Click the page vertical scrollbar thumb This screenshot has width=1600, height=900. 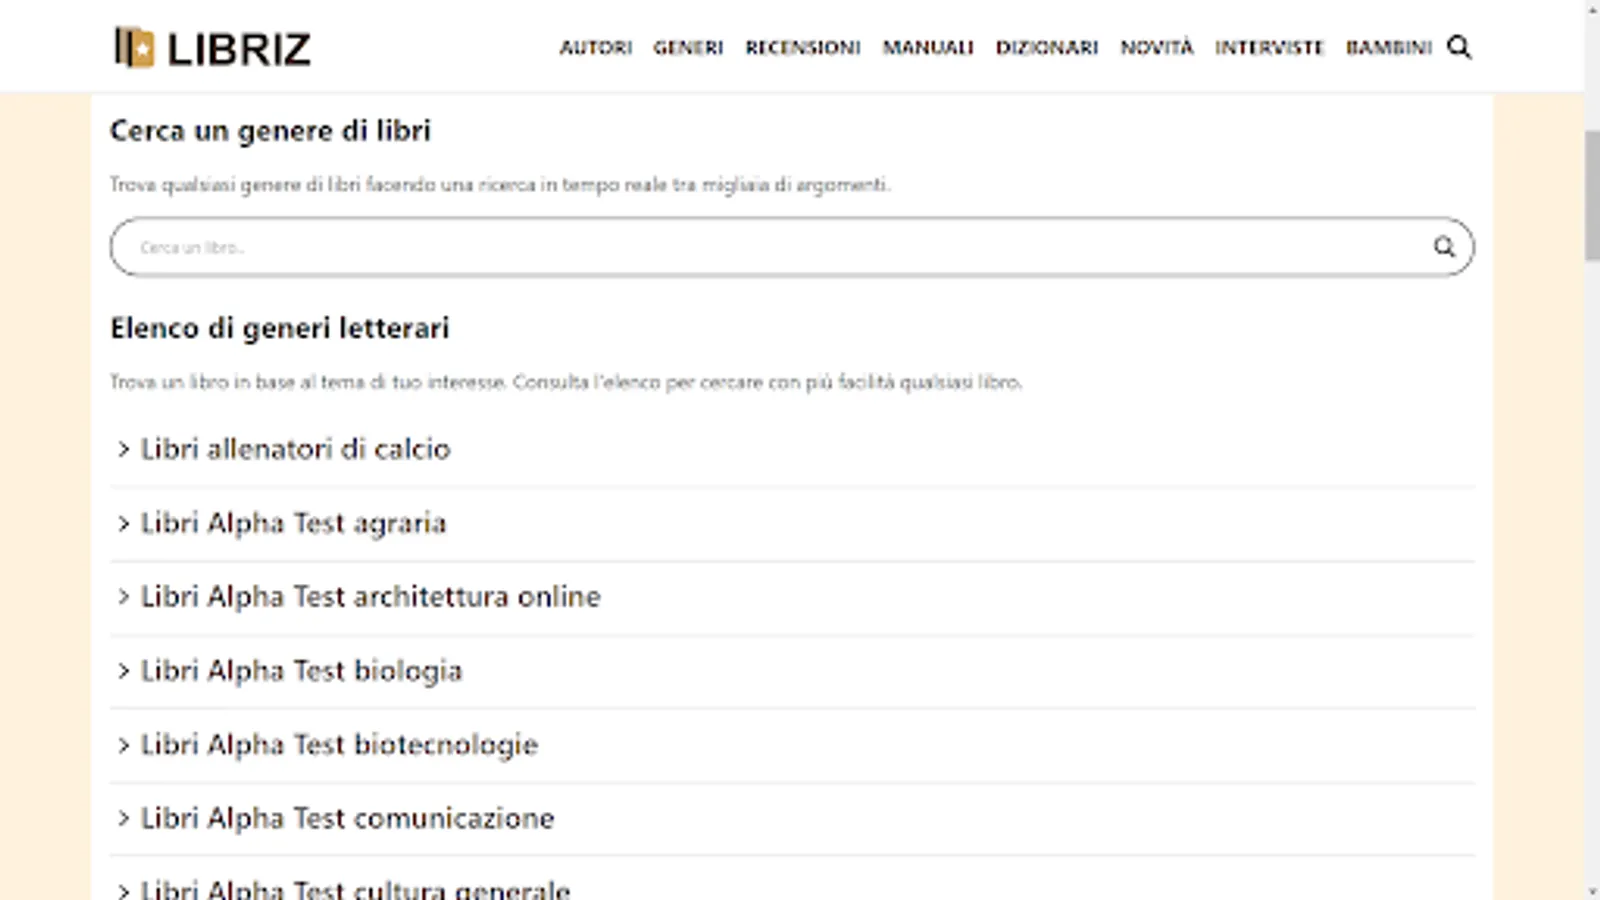click(x=1591, y=195)
